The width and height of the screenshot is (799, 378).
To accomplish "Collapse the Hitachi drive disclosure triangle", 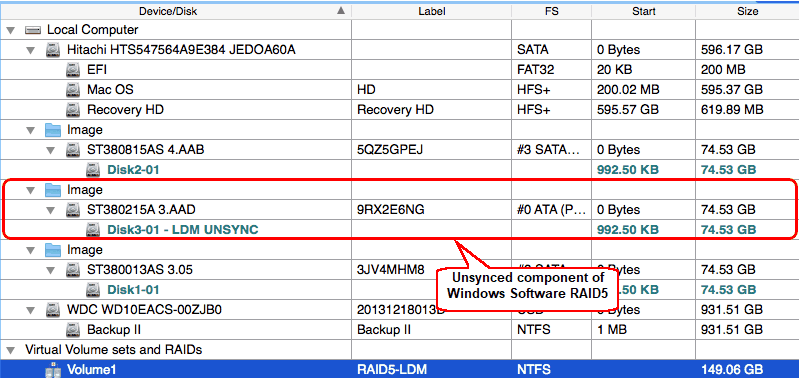I will click(30, 50).
